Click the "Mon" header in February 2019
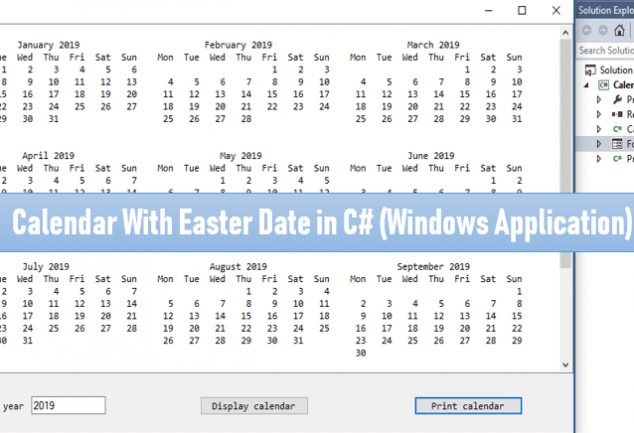Screen dimensions: 634x433 [x=165, y=57]
